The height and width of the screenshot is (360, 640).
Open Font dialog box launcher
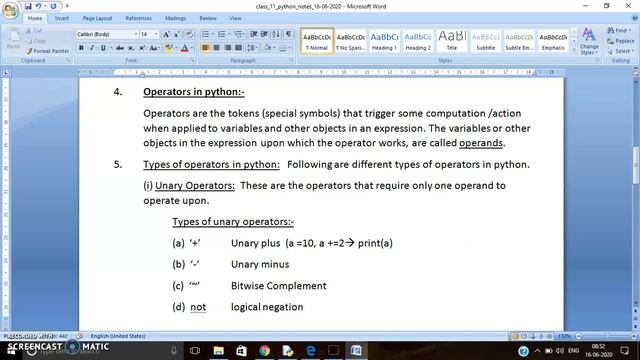(192, 60)
